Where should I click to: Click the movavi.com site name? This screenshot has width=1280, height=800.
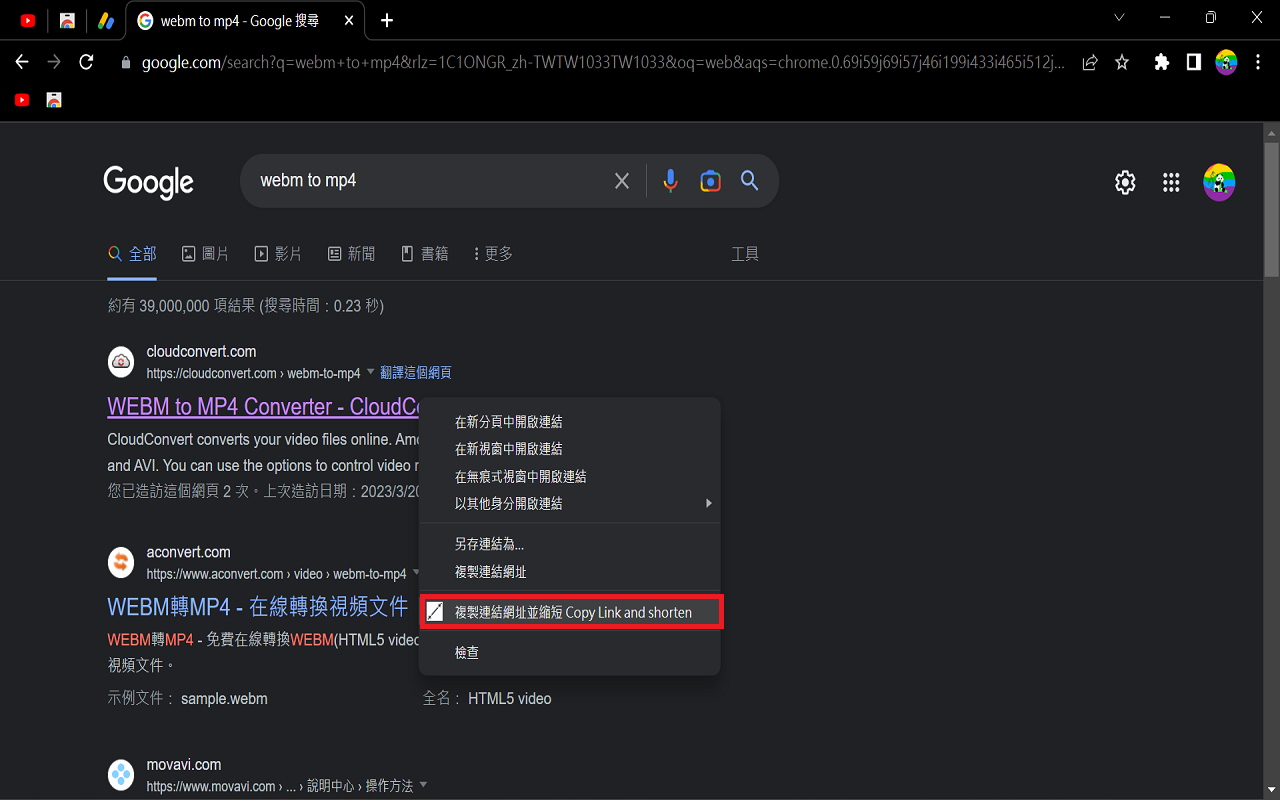coord(184,765)
